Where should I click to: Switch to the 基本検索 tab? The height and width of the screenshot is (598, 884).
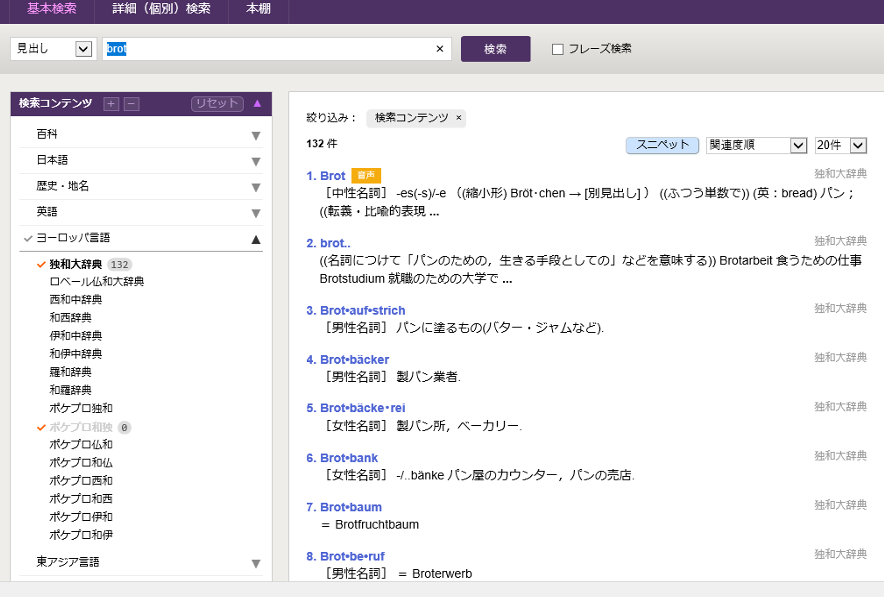[x=51, y=8]
